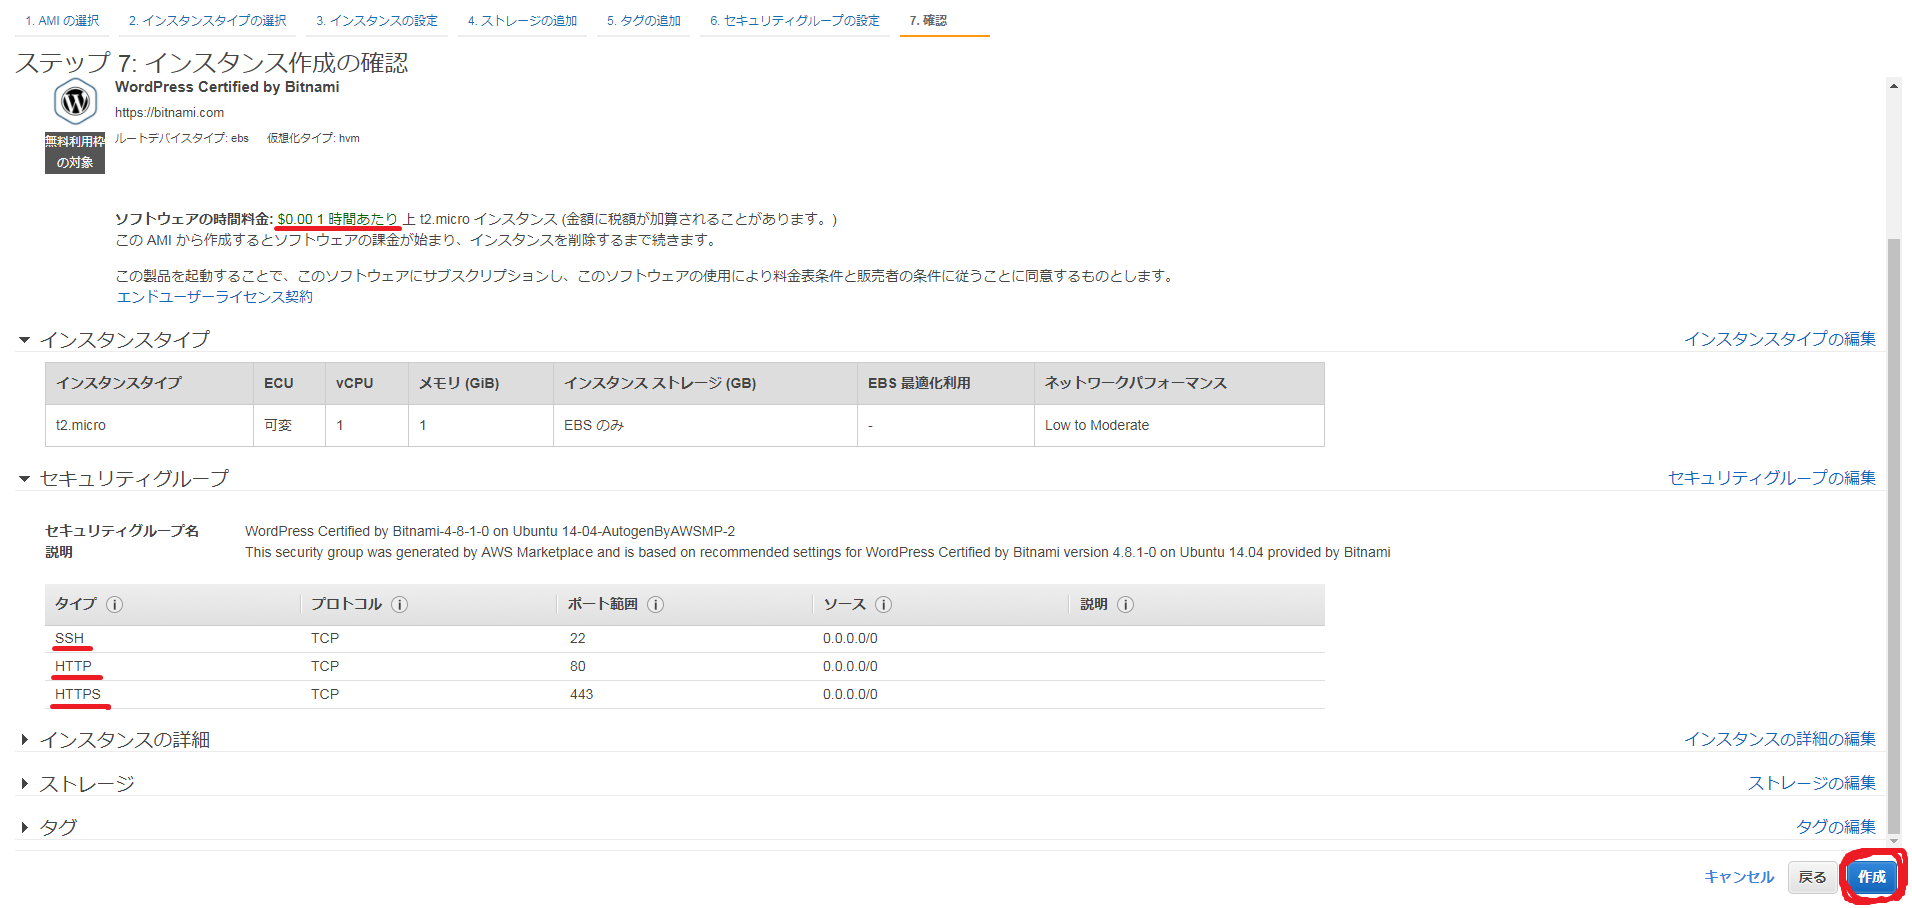This screenshot has height=908, width=1912.
Task: Switch to 6. セキュリティグループの設定 tab
Action: click(x=794, y=21)
